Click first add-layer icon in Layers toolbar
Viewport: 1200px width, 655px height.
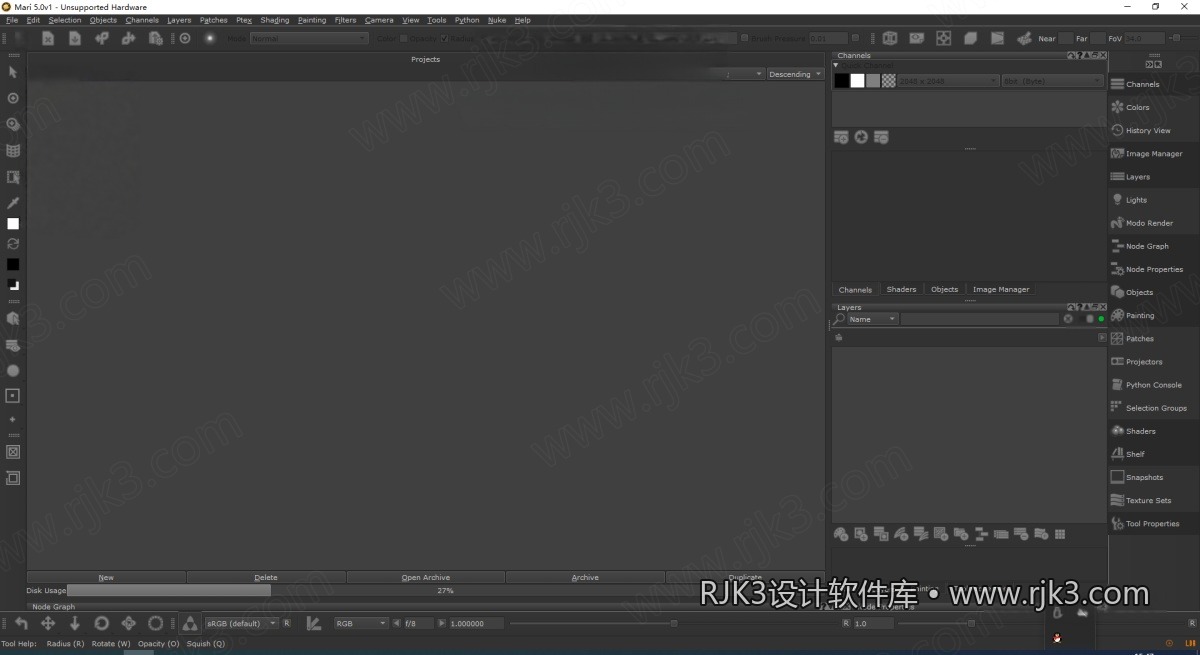[841, 535]
